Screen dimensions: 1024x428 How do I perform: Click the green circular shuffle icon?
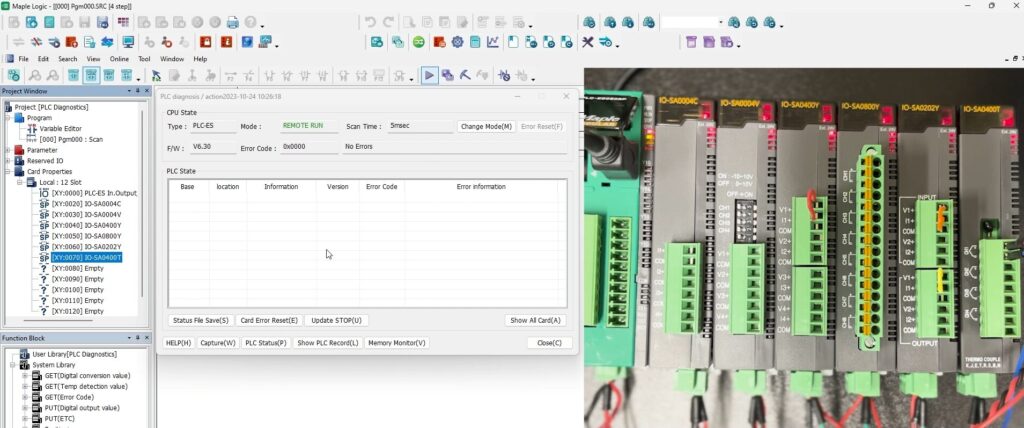coord(419,42)
